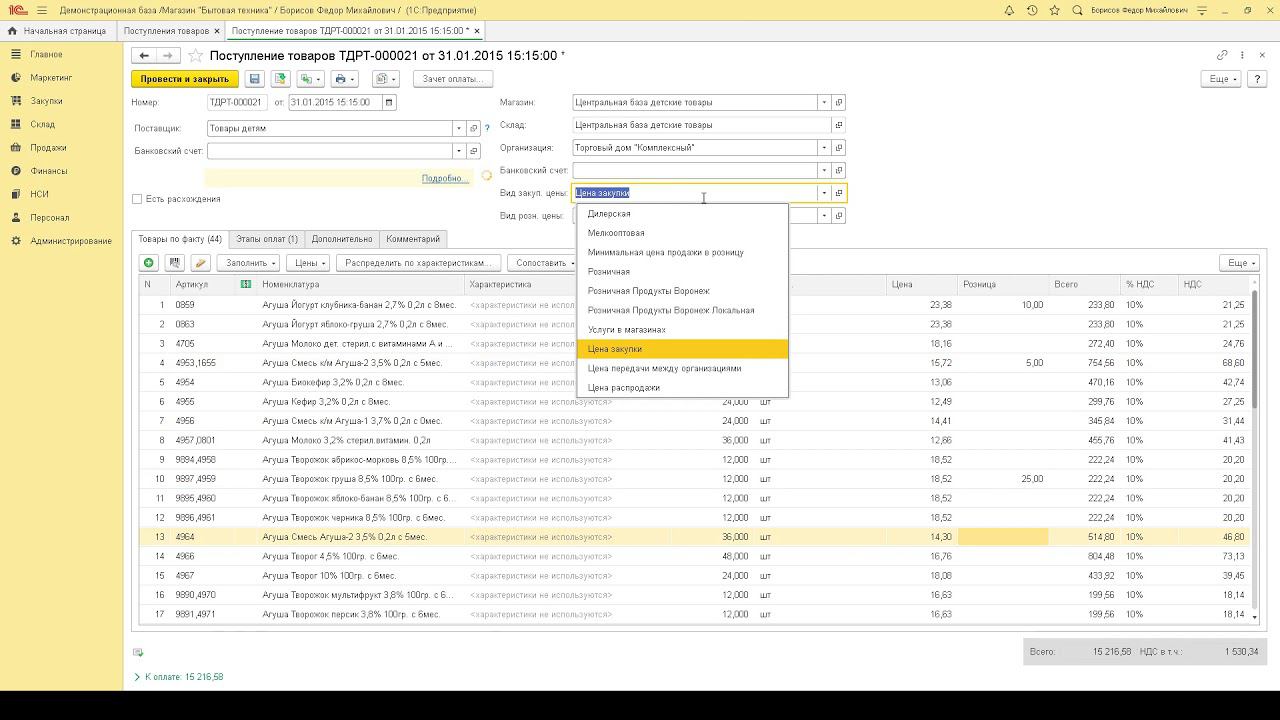Switch to the Поступления товаров window tab

(167, 31)
